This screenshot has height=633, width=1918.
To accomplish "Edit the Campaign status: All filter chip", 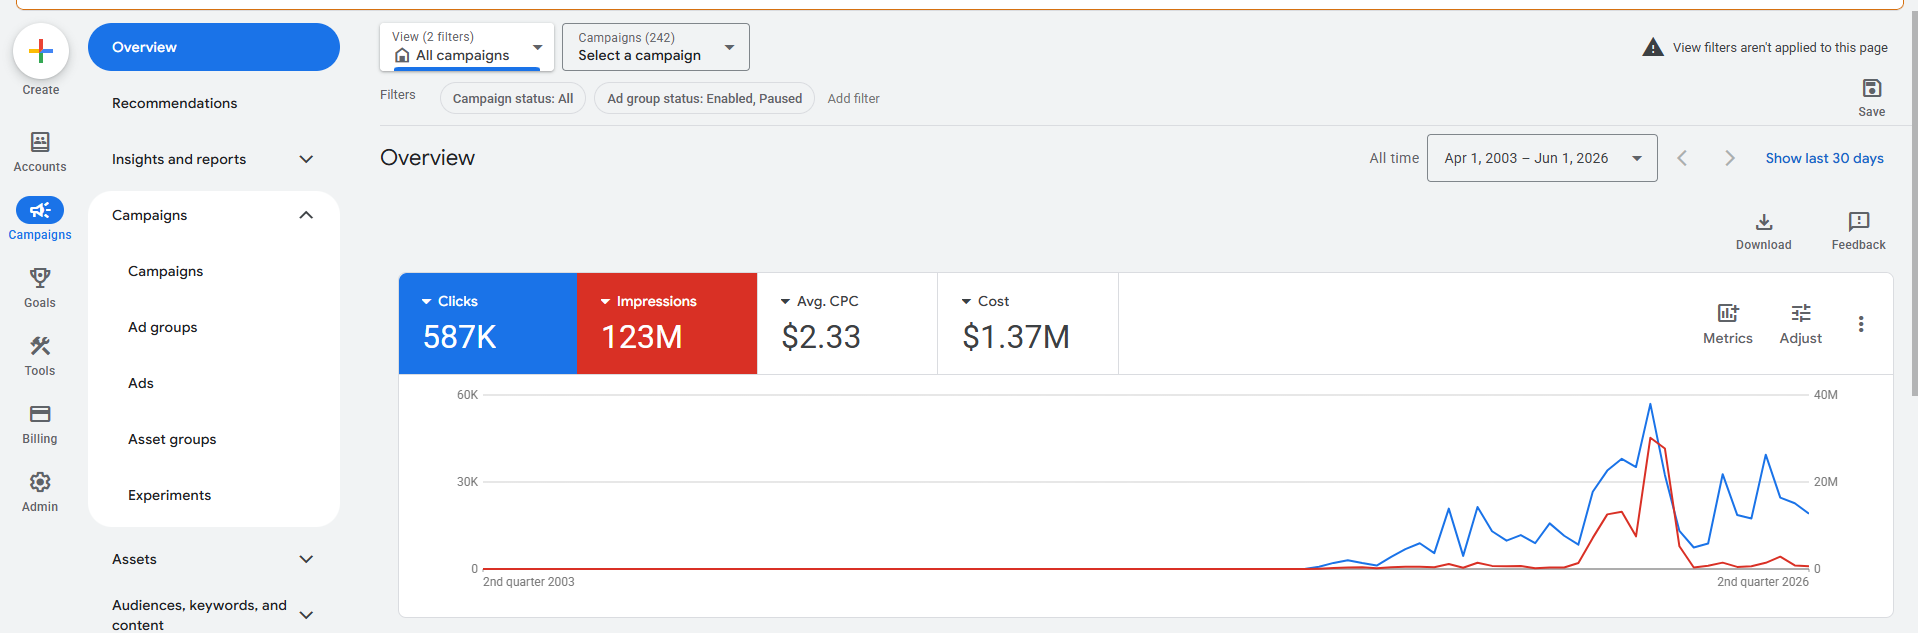I will tap(513, 98).
